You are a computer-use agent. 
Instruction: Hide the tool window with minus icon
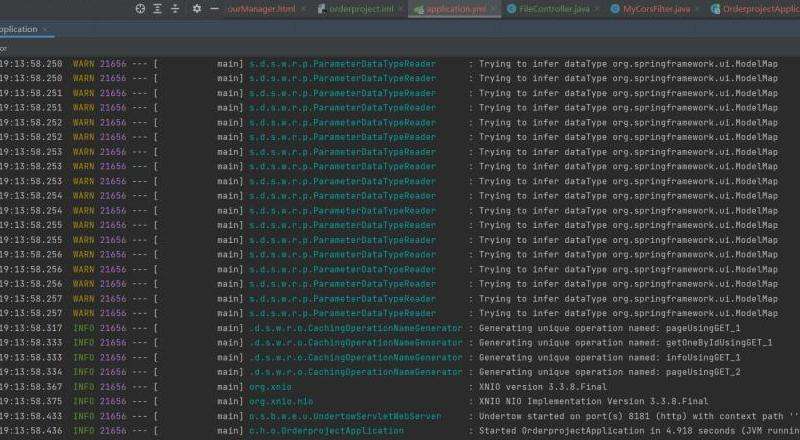214,9
